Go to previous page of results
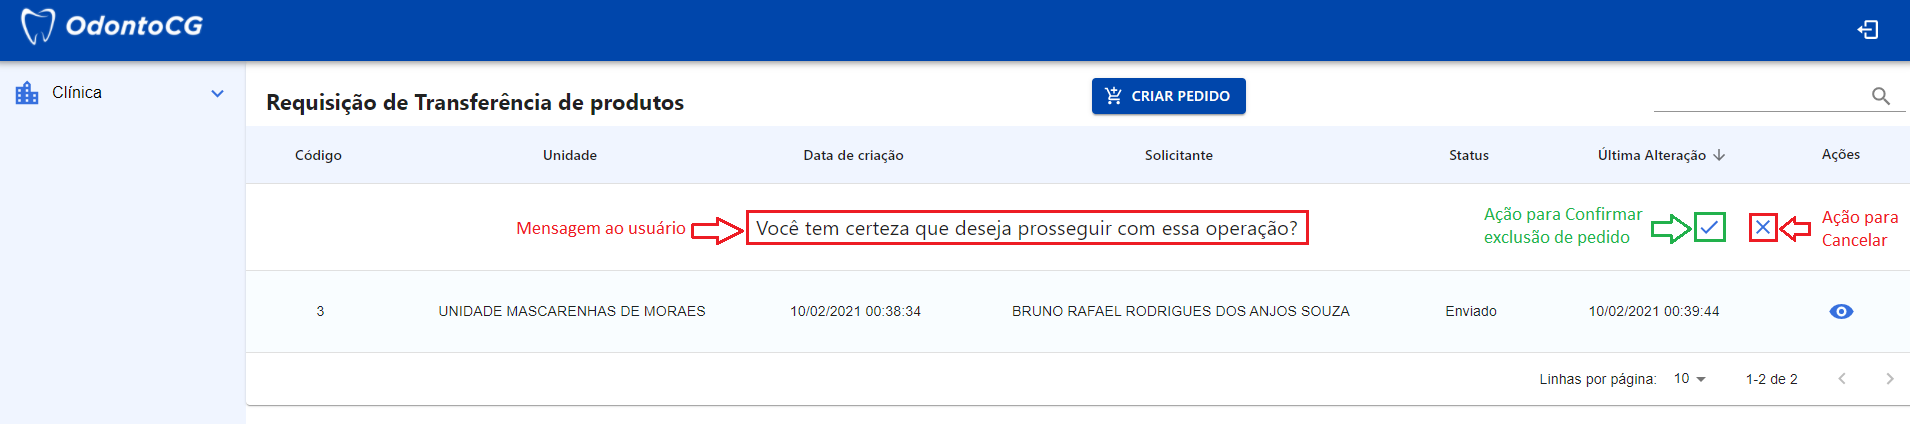The height and width of the screenshot is (424, 1910). (x=1841, y=379)
